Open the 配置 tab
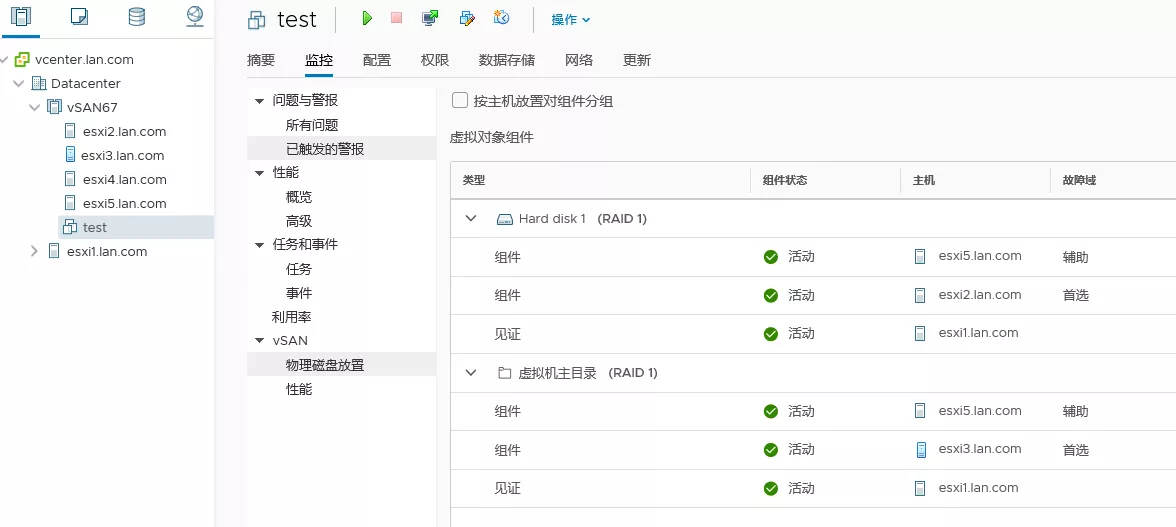The height and width of the screenshot is (527, 1176). click(377, 60)
